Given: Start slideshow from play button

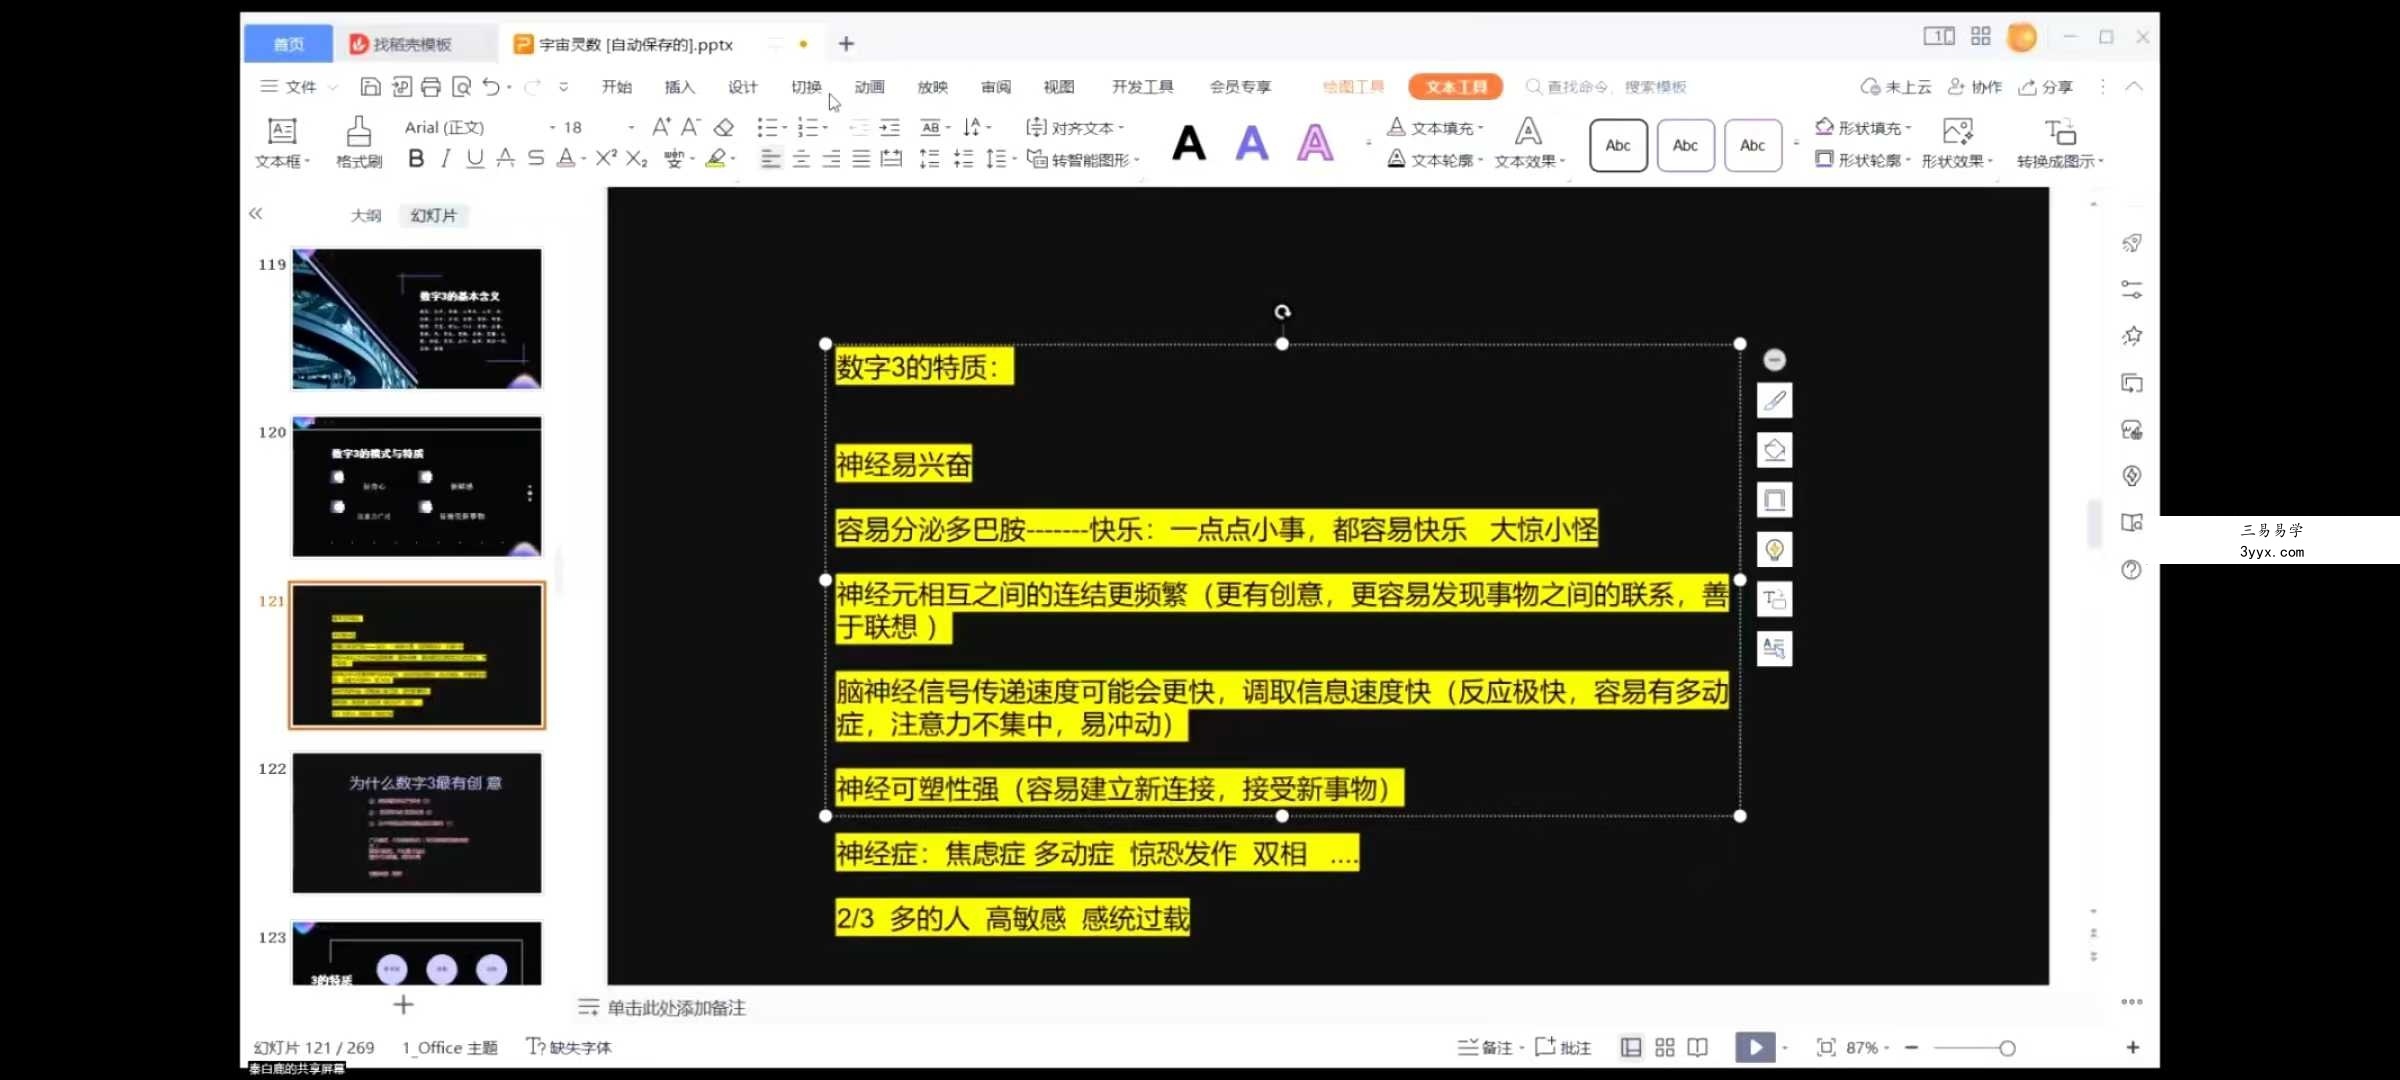Looking at the screenshot, I should [x=1755, y=1047].
